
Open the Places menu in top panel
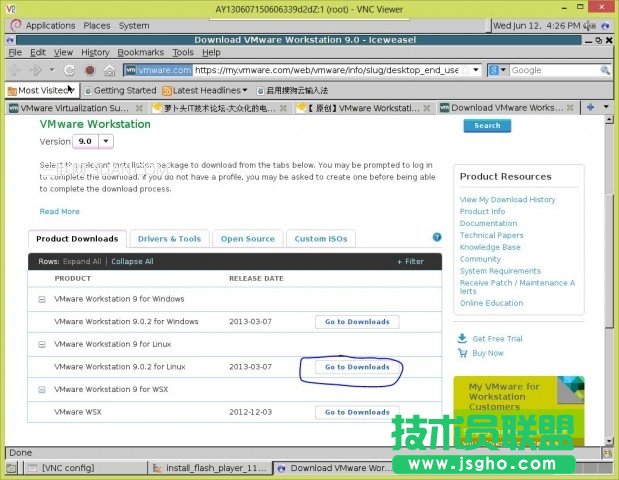click(x=97, y=26)
